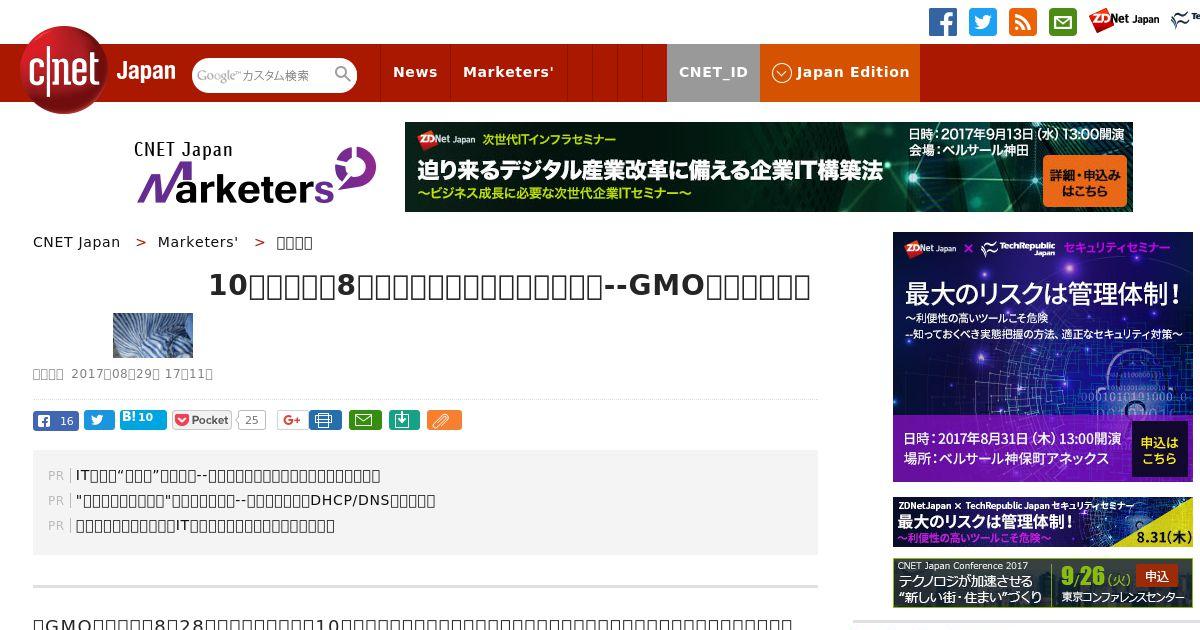Go to the CNET Japan breadcrumb link
The height and width of the screenshot is (630, 1200).
(x=76, y=242)
